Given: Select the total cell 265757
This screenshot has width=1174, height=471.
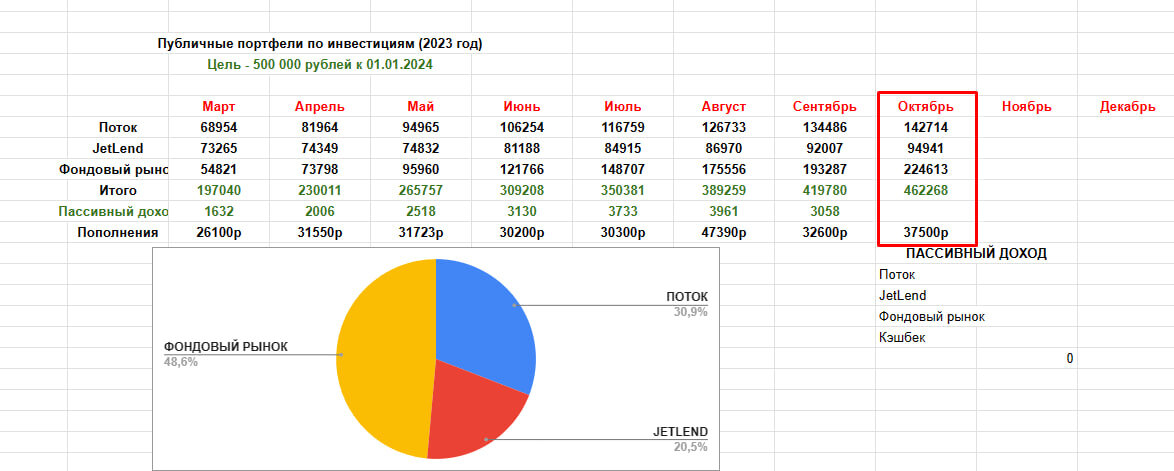Looking at the screenshot, I should [421, 190].
